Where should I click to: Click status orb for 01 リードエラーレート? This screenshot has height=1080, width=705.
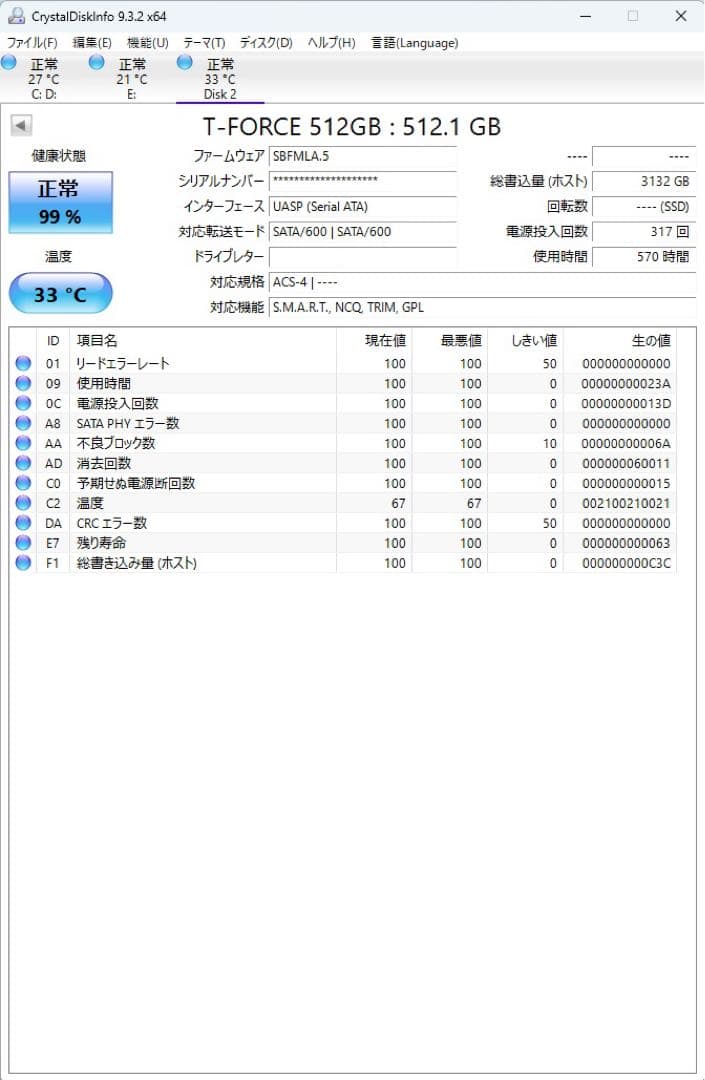pyautogui.click(x=23, y=363)
